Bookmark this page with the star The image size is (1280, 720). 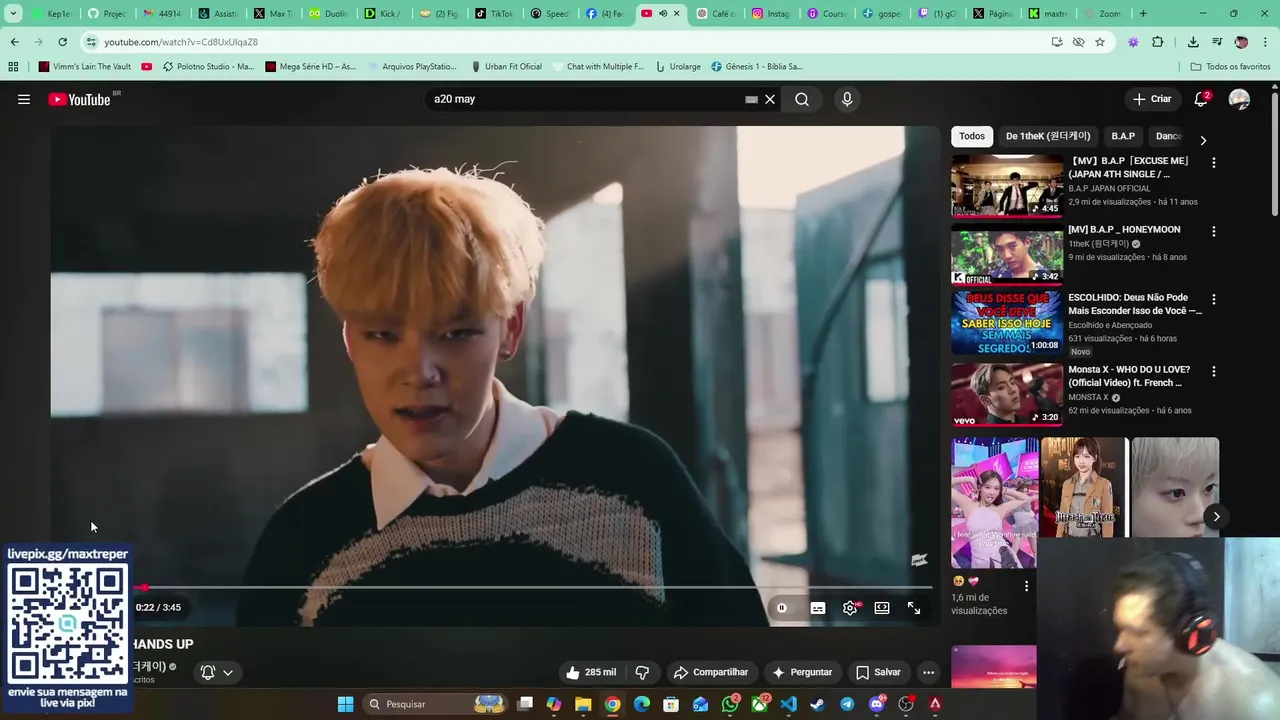tap(1100, 42)
